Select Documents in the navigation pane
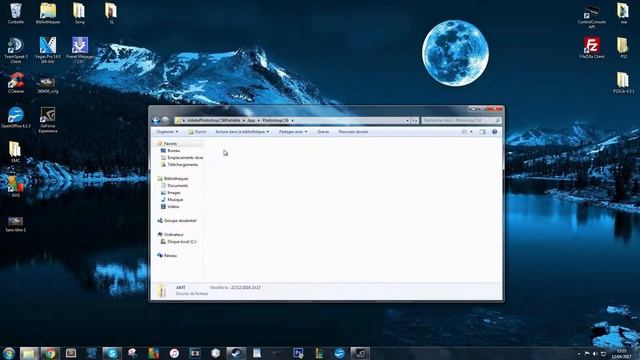Viewport: 640px width, 360px height. [174, 186]
